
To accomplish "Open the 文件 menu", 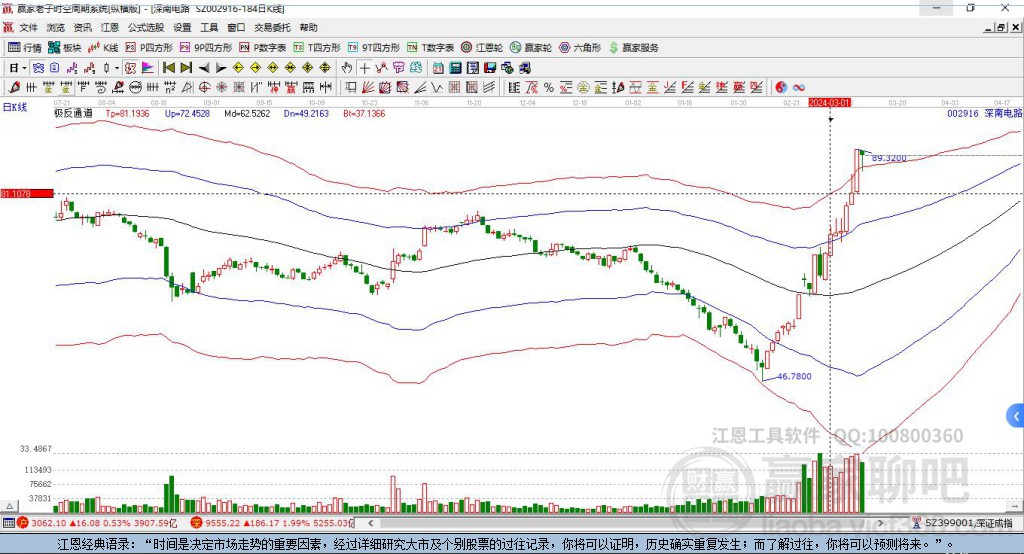I will pos(29,27).
